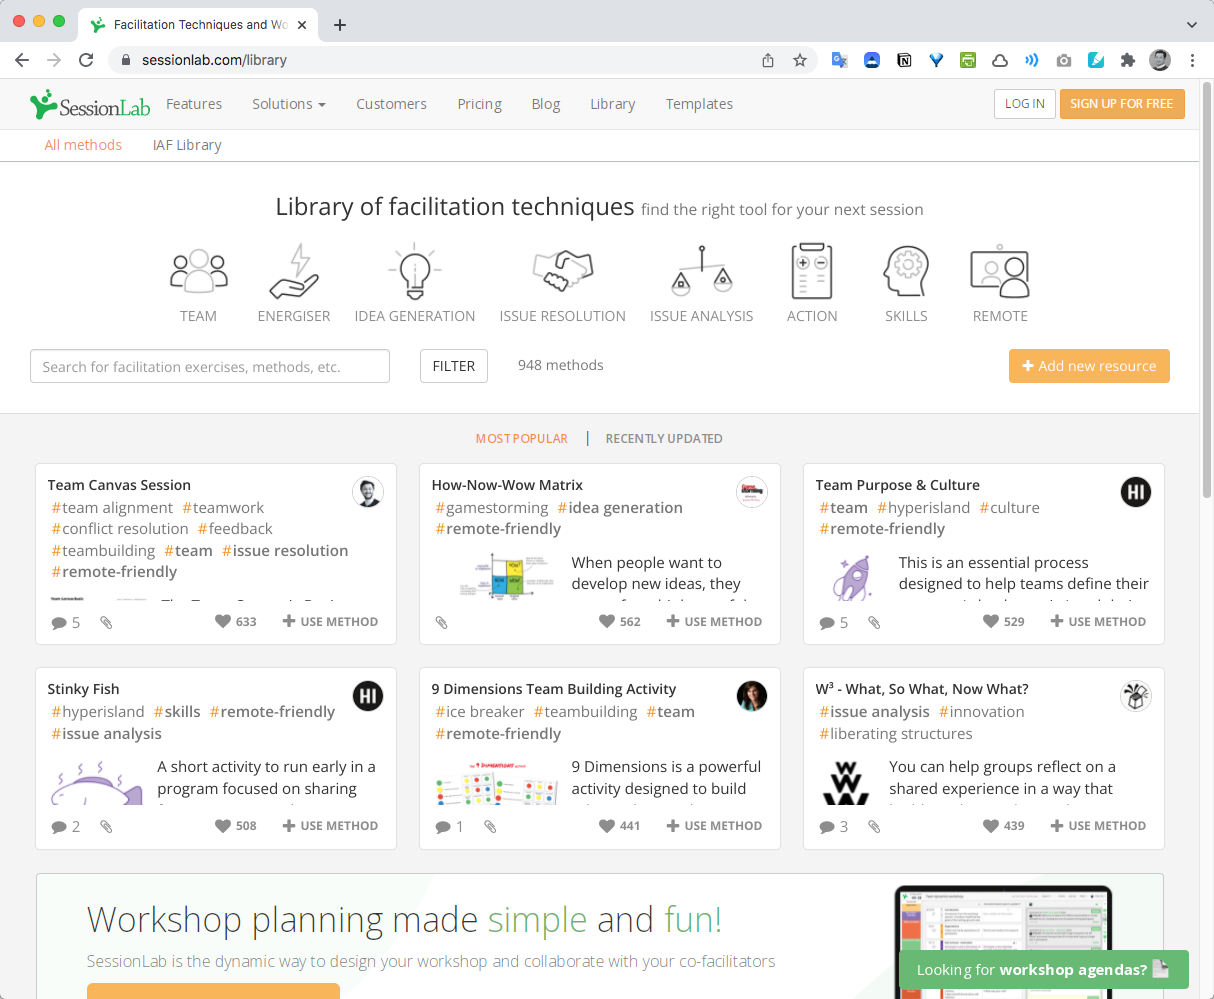Switch to All methods tab
1214x999 pixels.
83,145
